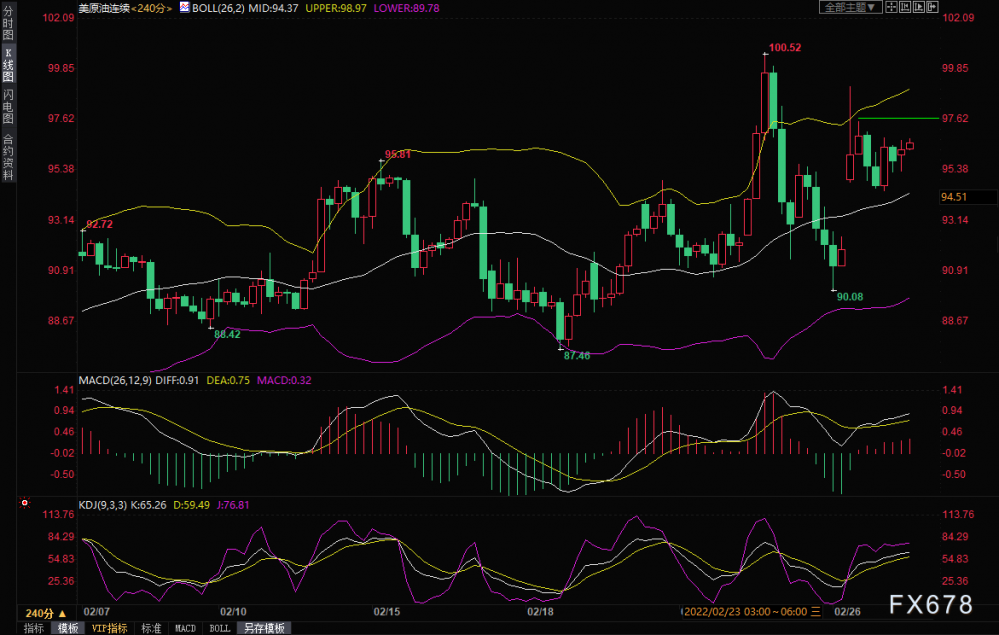Click the BOLL indicator icon beside the title
Screen dimensions: 999x635
coord(184,8)
